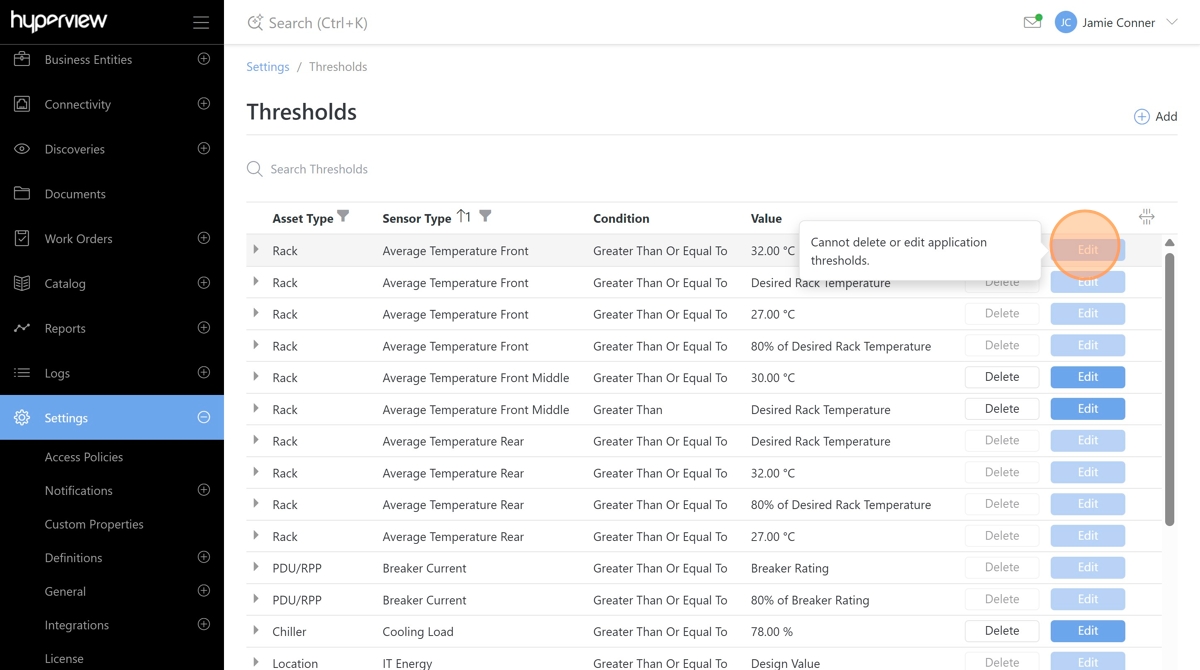Collapse the Settings menu section
Image resolution: width=1200 pixels, height=670 pixels.
click(x=204, y=417)
